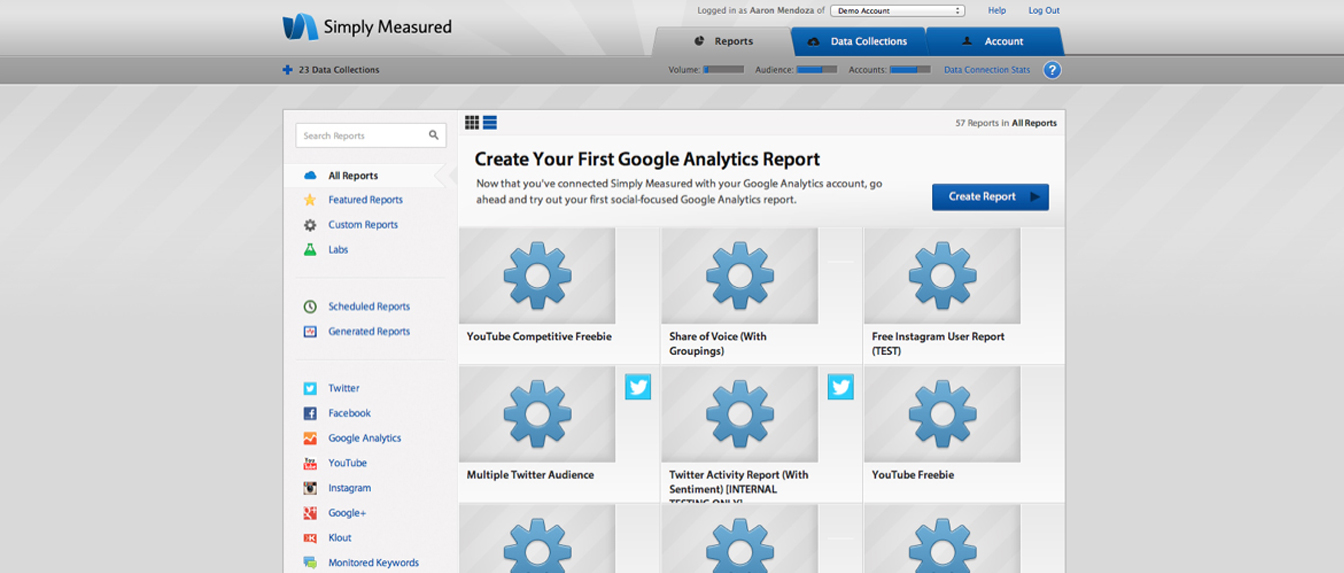Image resolution: width=1344 pixels, height=573 pixels.
Task: Open the Reports tab
Action: [723, 41]
